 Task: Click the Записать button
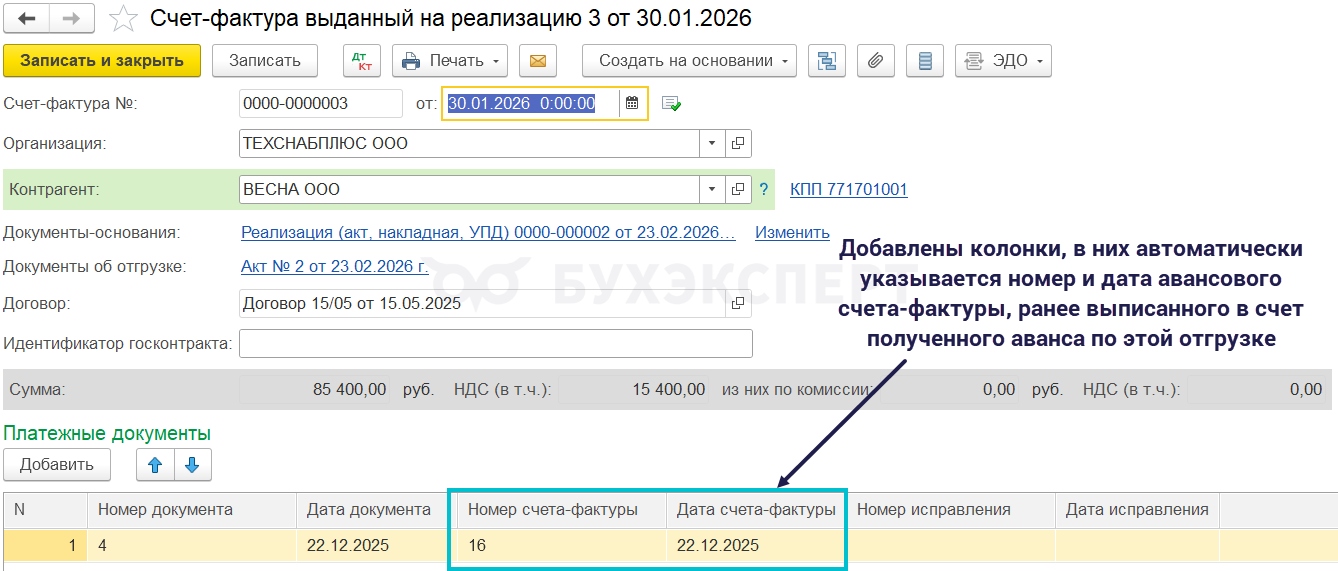coord(265,60)
